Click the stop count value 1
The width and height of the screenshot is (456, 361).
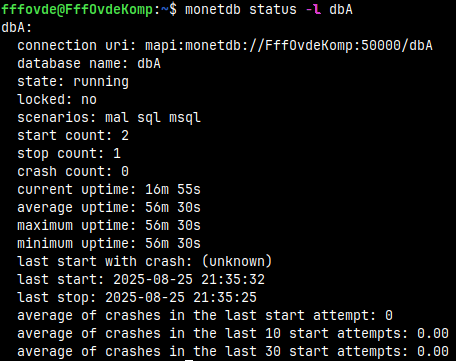[x=117, y=153]
